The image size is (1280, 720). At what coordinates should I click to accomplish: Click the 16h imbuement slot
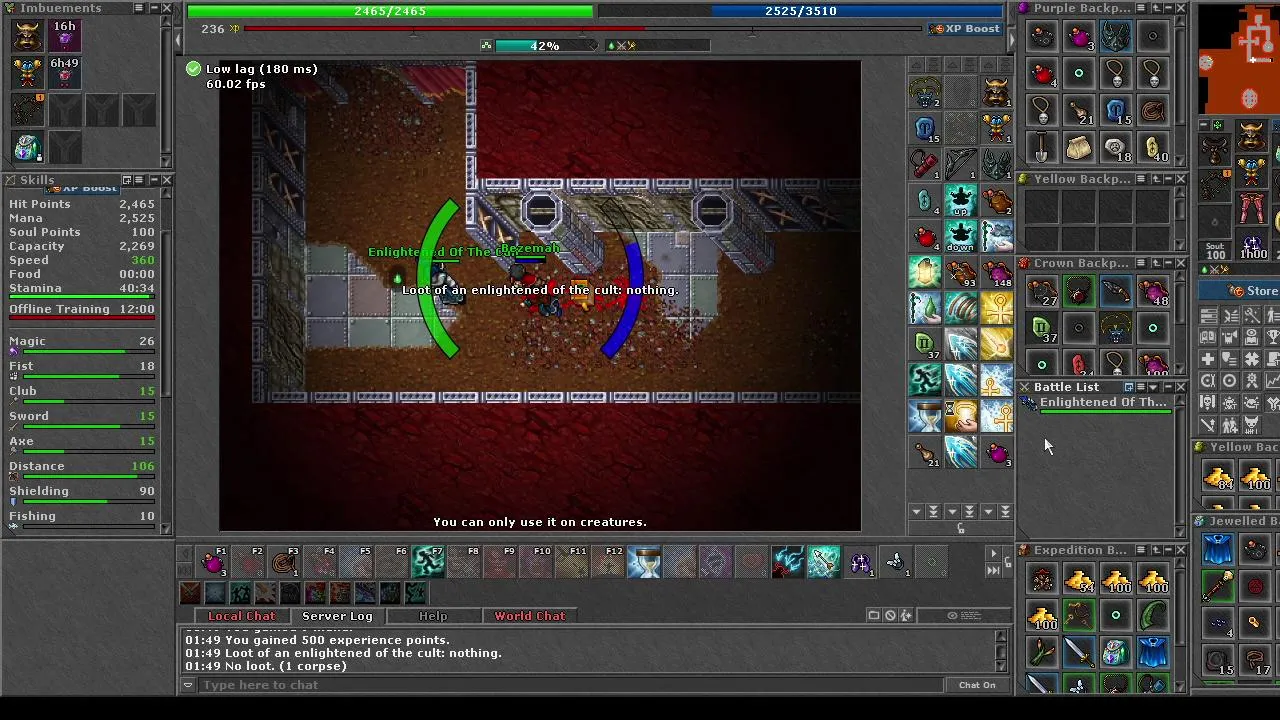click(64, 35)
